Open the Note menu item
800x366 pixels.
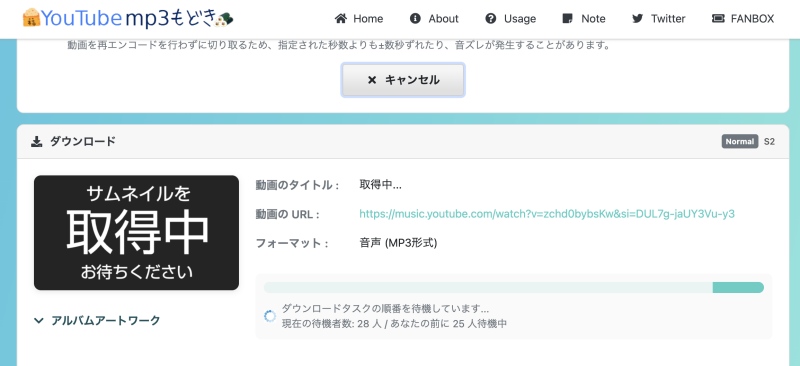pyautogui.click(x=584, y=19)
